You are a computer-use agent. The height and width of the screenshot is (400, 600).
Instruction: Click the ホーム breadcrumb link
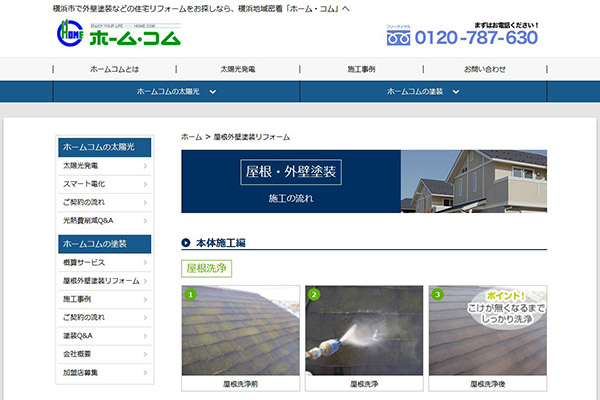coord(191,137)
